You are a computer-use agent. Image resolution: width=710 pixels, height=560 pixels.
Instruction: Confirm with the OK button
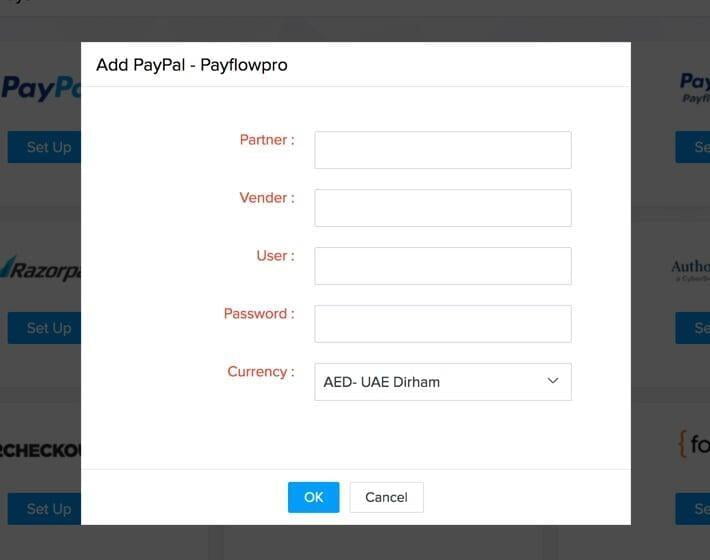tap(313, 497)
